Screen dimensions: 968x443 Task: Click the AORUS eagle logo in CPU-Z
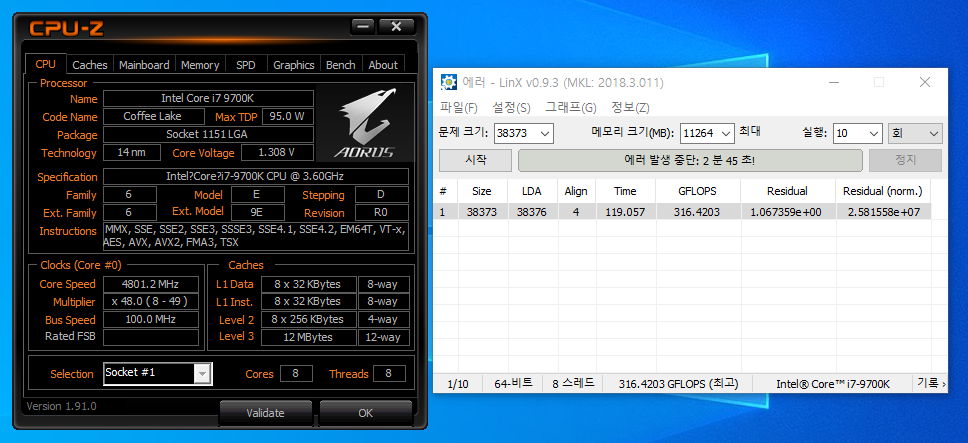pyautogui.click(x=364, y=123)
